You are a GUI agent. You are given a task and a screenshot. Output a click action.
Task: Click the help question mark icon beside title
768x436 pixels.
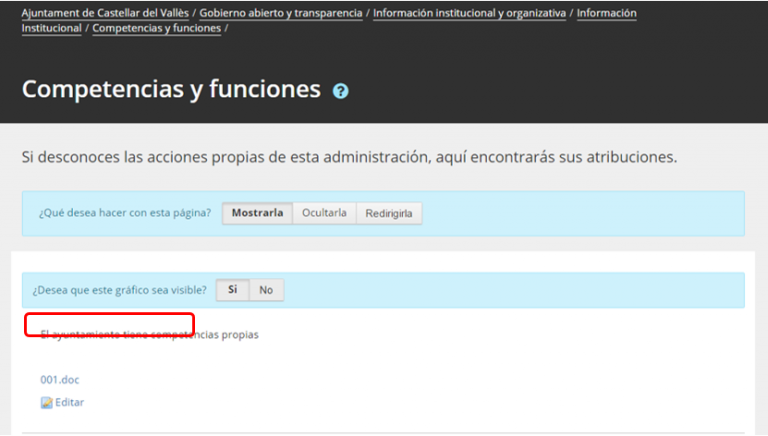(341, 90)
